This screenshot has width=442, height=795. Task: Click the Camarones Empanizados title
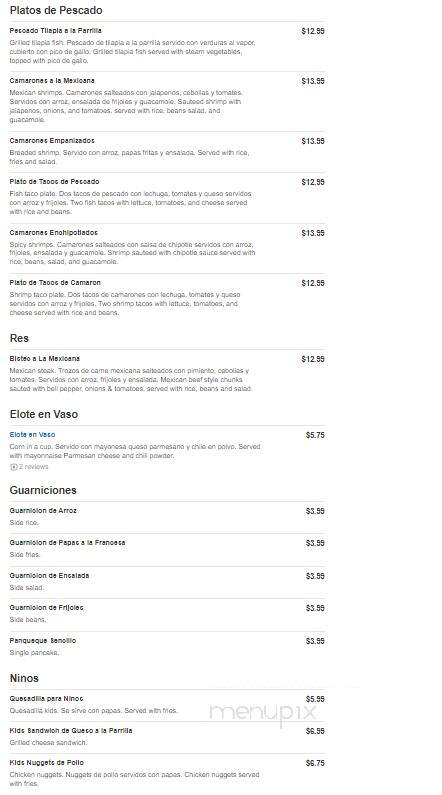pos(52,140)
